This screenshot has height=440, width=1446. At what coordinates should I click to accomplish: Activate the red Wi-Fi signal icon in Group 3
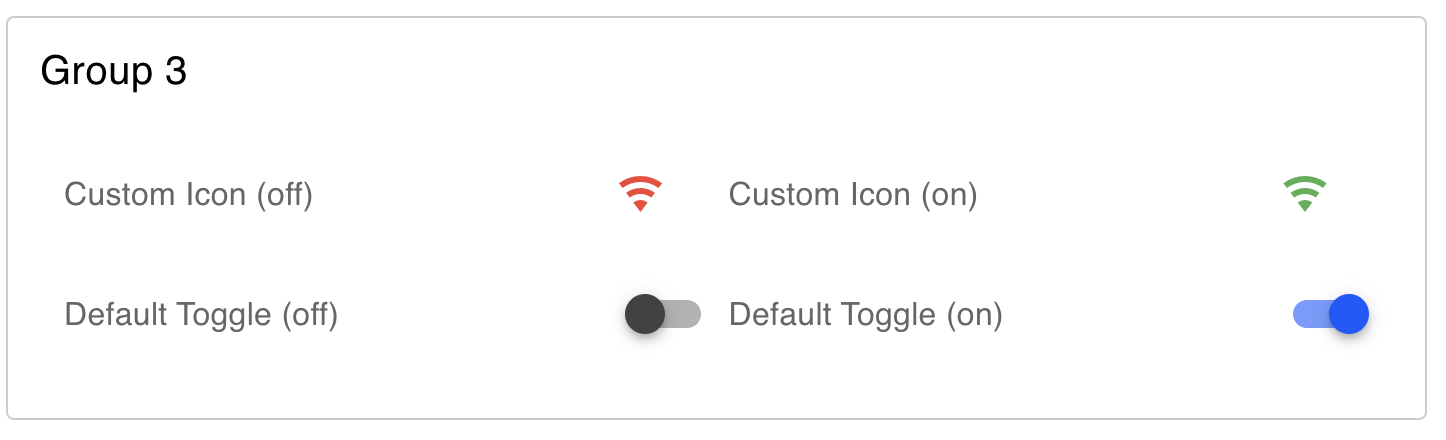point(641,194)
